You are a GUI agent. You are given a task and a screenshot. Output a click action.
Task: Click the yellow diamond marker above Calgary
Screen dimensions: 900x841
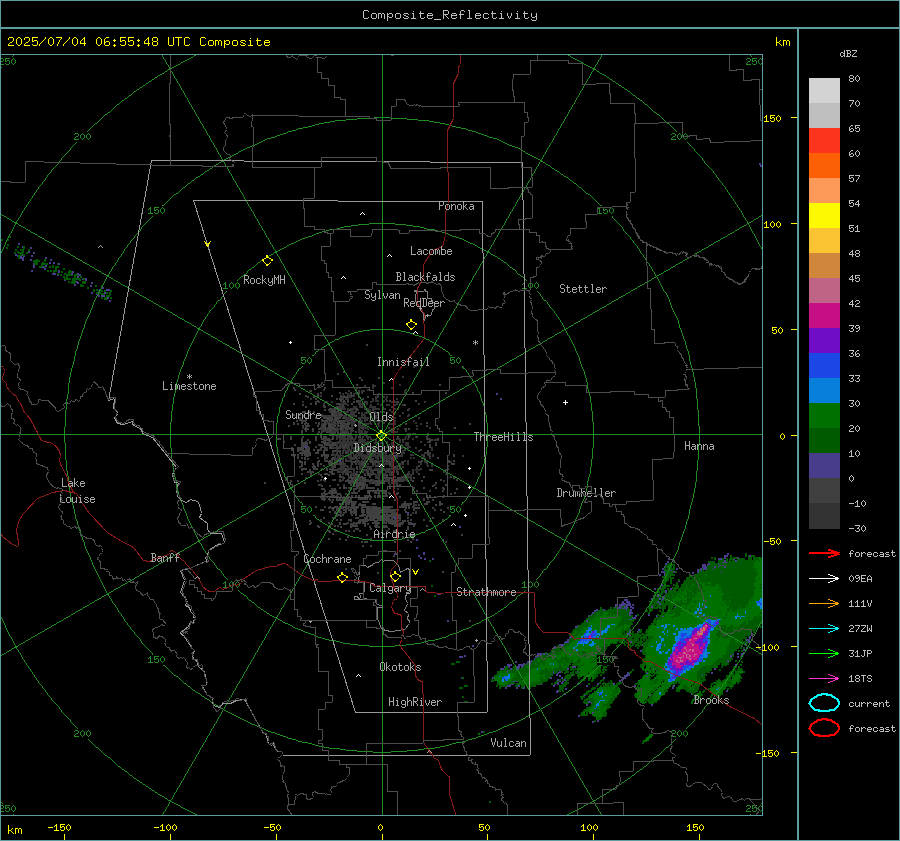point(395,576)
